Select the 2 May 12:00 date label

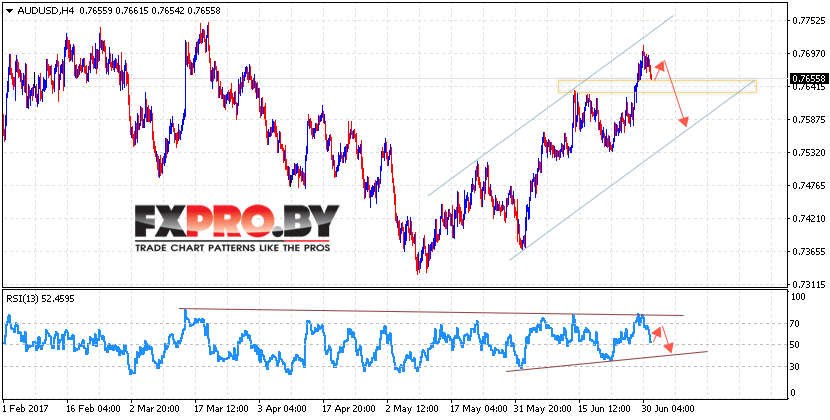[413, 409]
